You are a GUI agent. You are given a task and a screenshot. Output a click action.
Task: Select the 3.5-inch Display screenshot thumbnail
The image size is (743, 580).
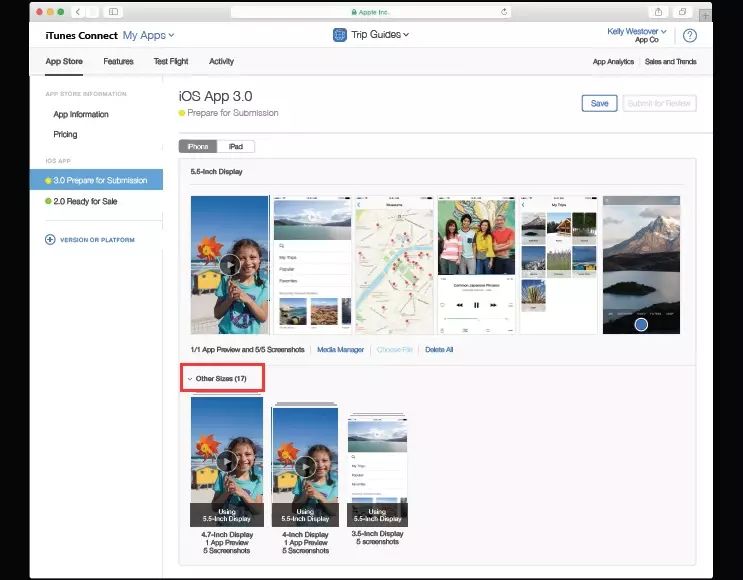pyautogui.click(x=377, y=470)
